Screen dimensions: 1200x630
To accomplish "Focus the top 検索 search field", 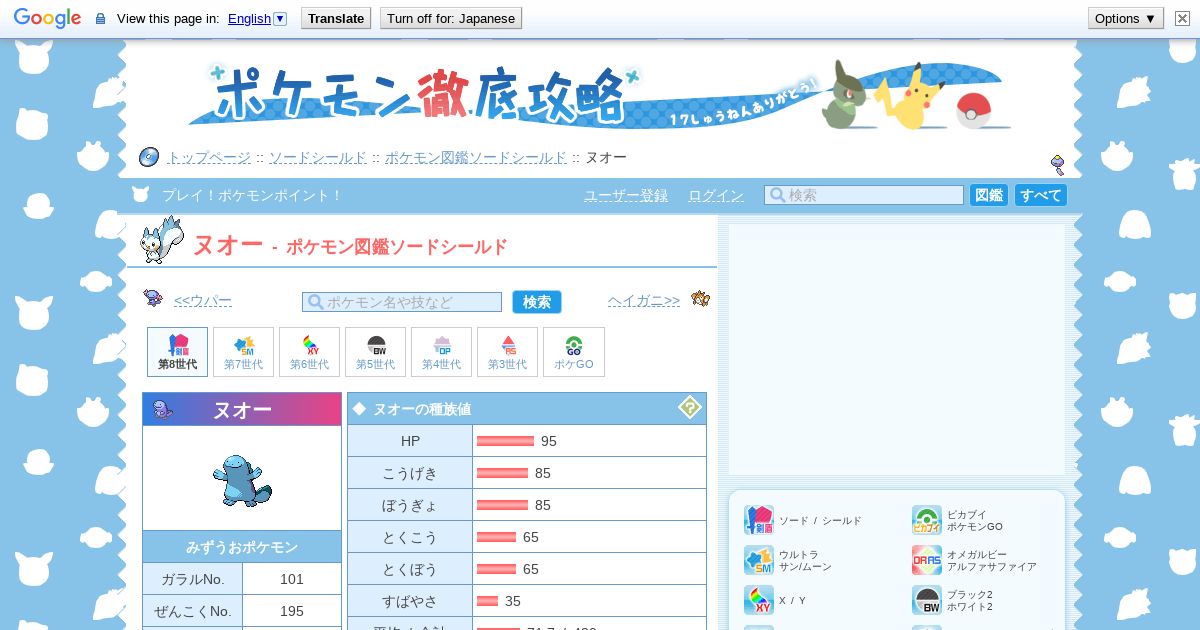I will (864, 195).
